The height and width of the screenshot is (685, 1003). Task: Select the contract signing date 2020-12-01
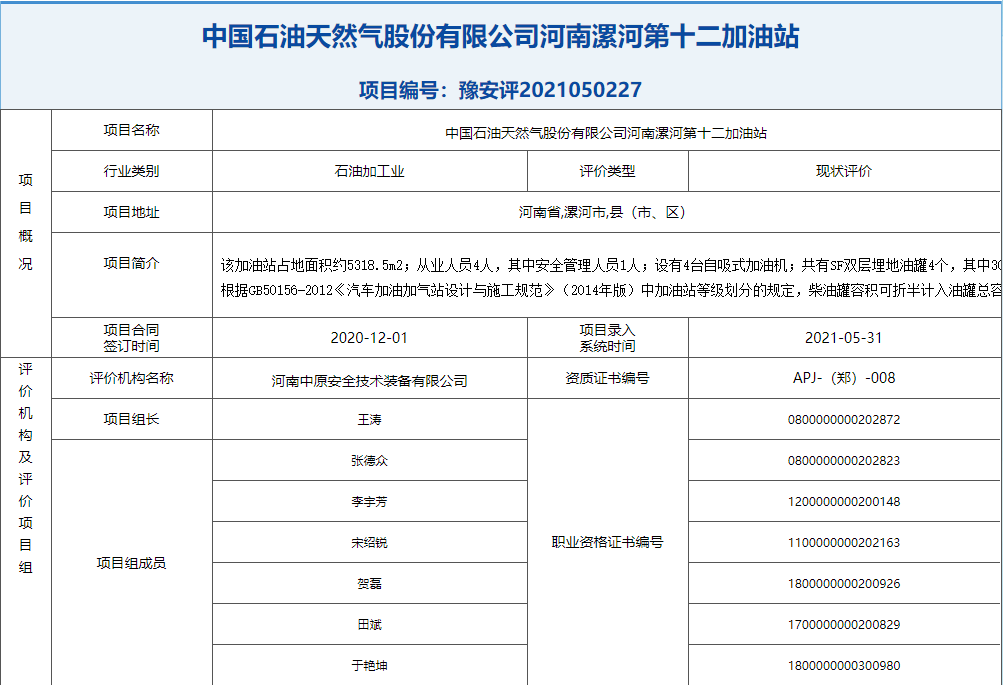[x=369, y=337]
